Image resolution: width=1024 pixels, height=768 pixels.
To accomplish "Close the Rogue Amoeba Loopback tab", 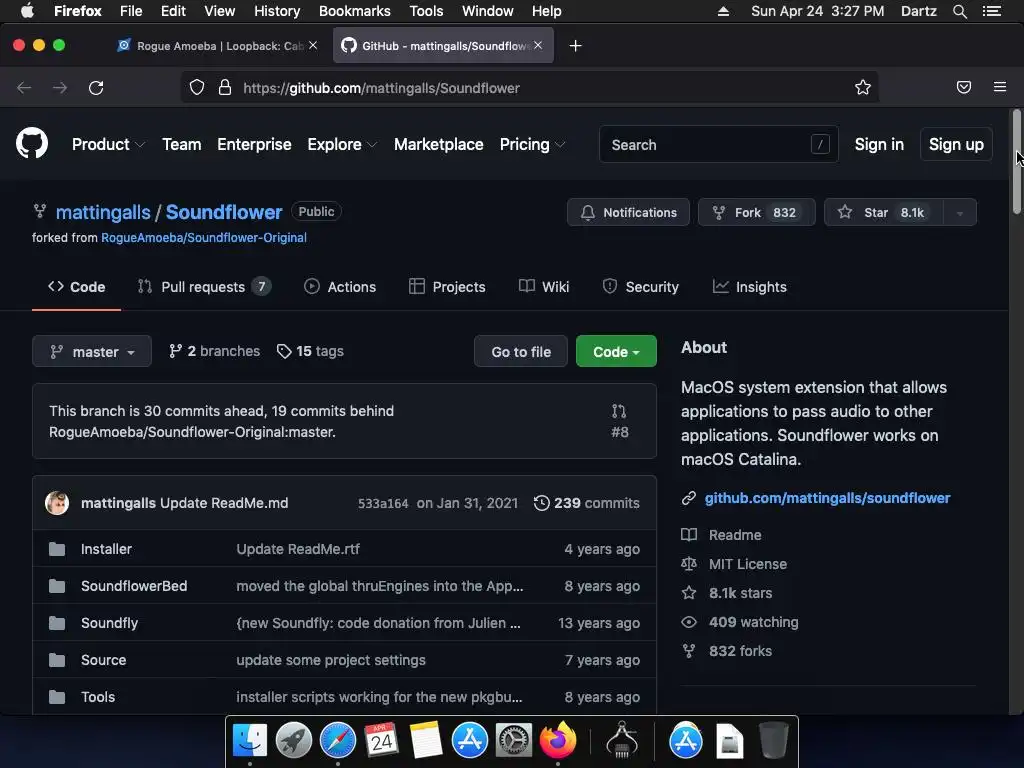I will point(313,45).
